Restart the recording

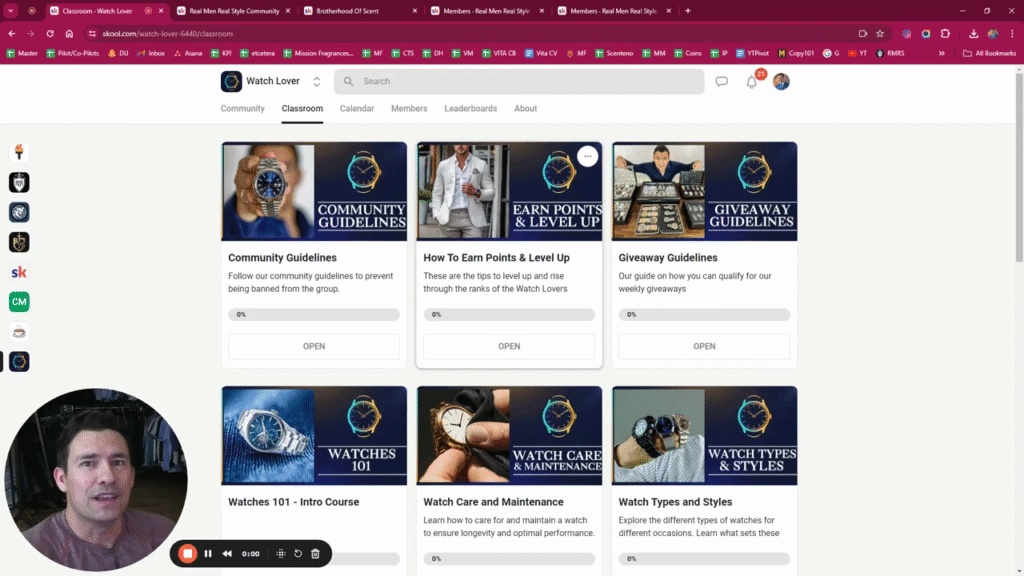(298, 554)
